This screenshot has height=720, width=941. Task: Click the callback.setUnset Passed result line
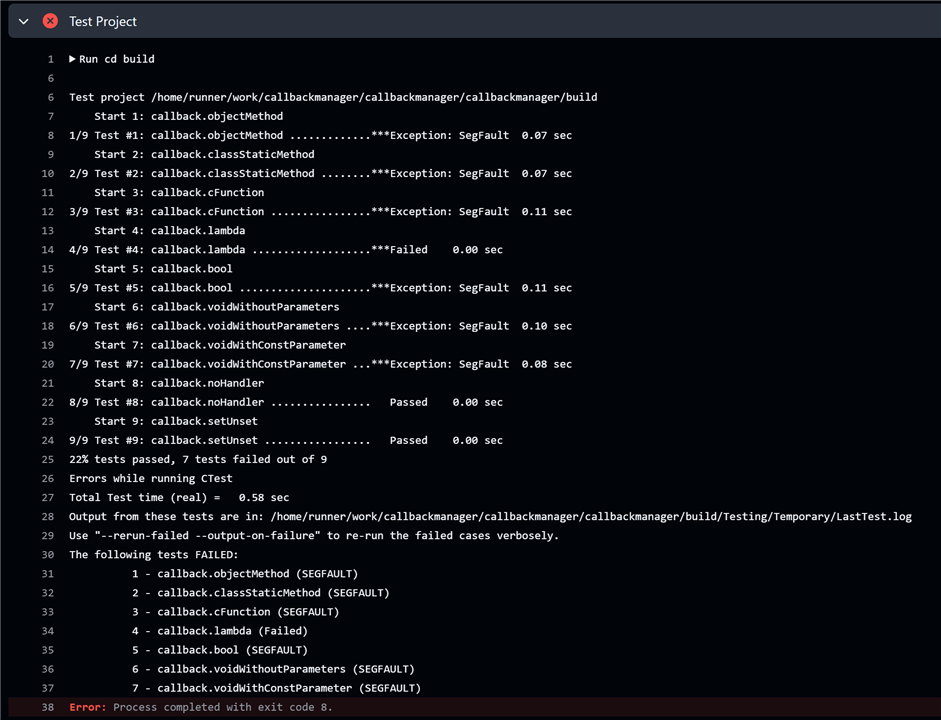click(x=285, y=441)
